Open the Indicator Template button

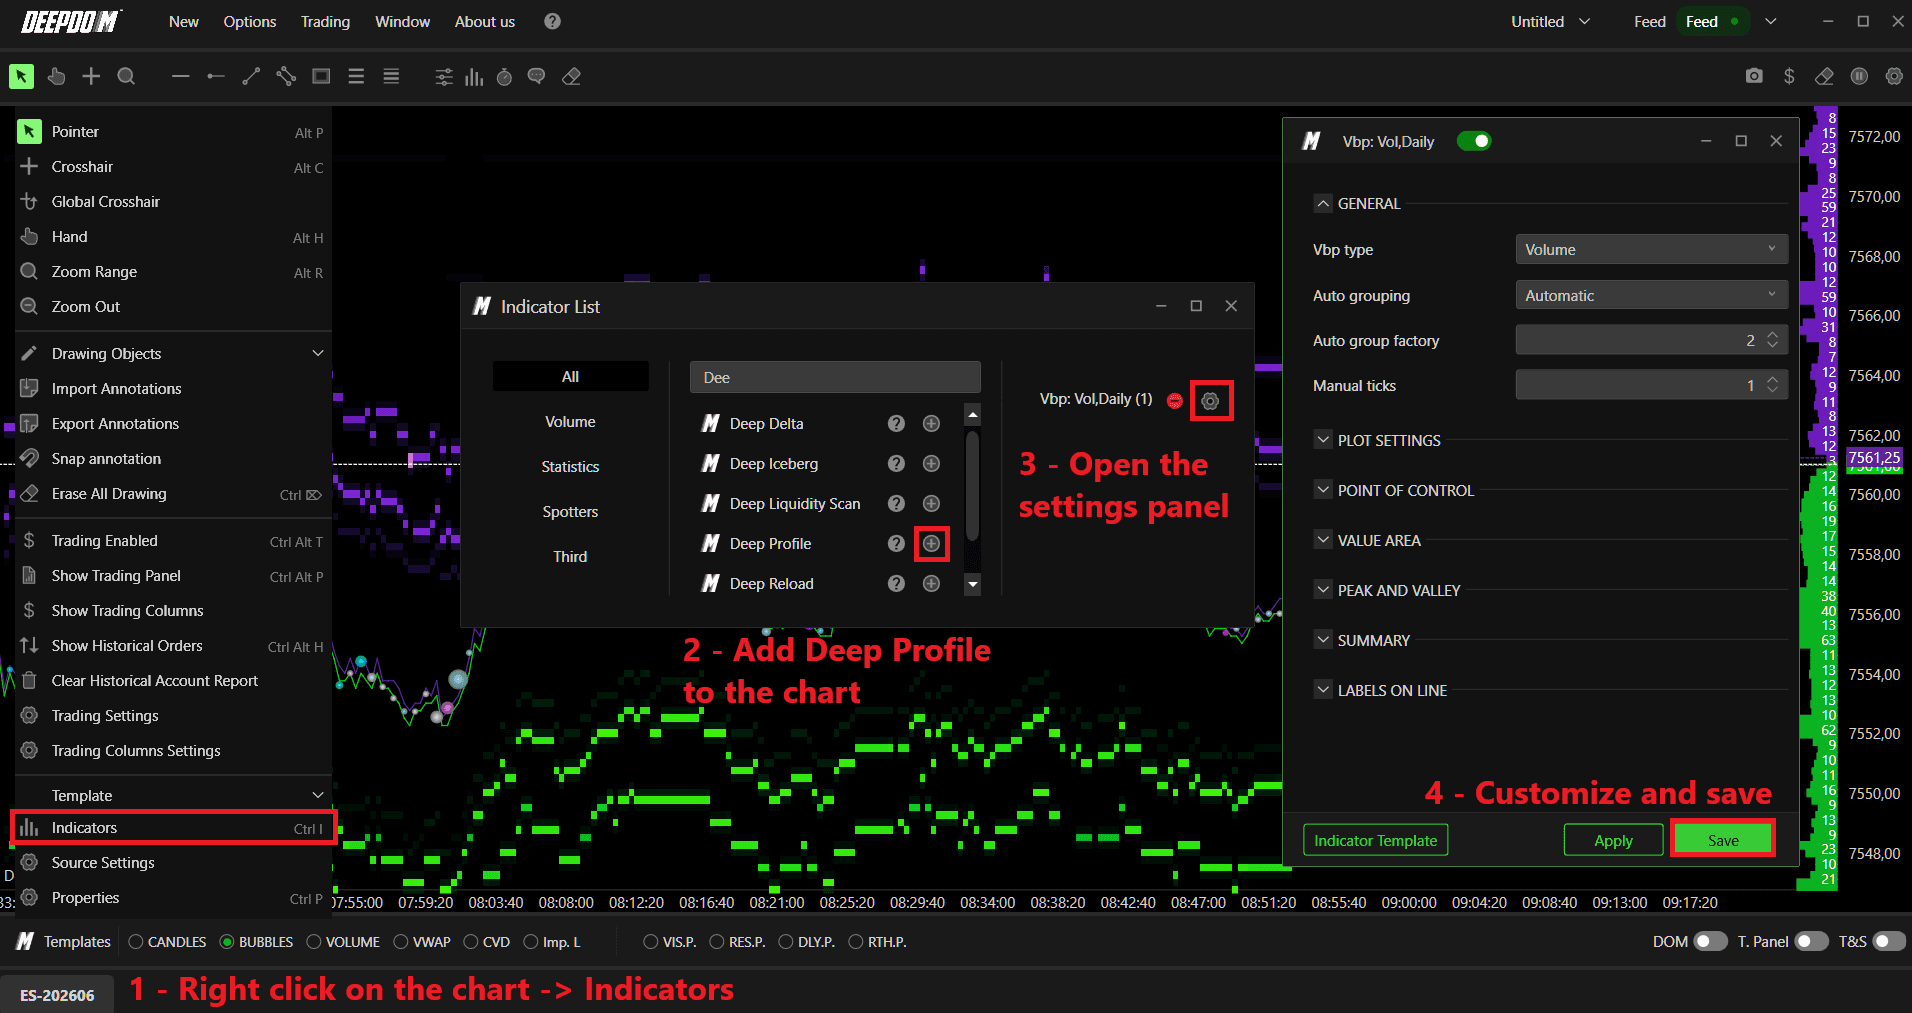tap(1375, 840)
